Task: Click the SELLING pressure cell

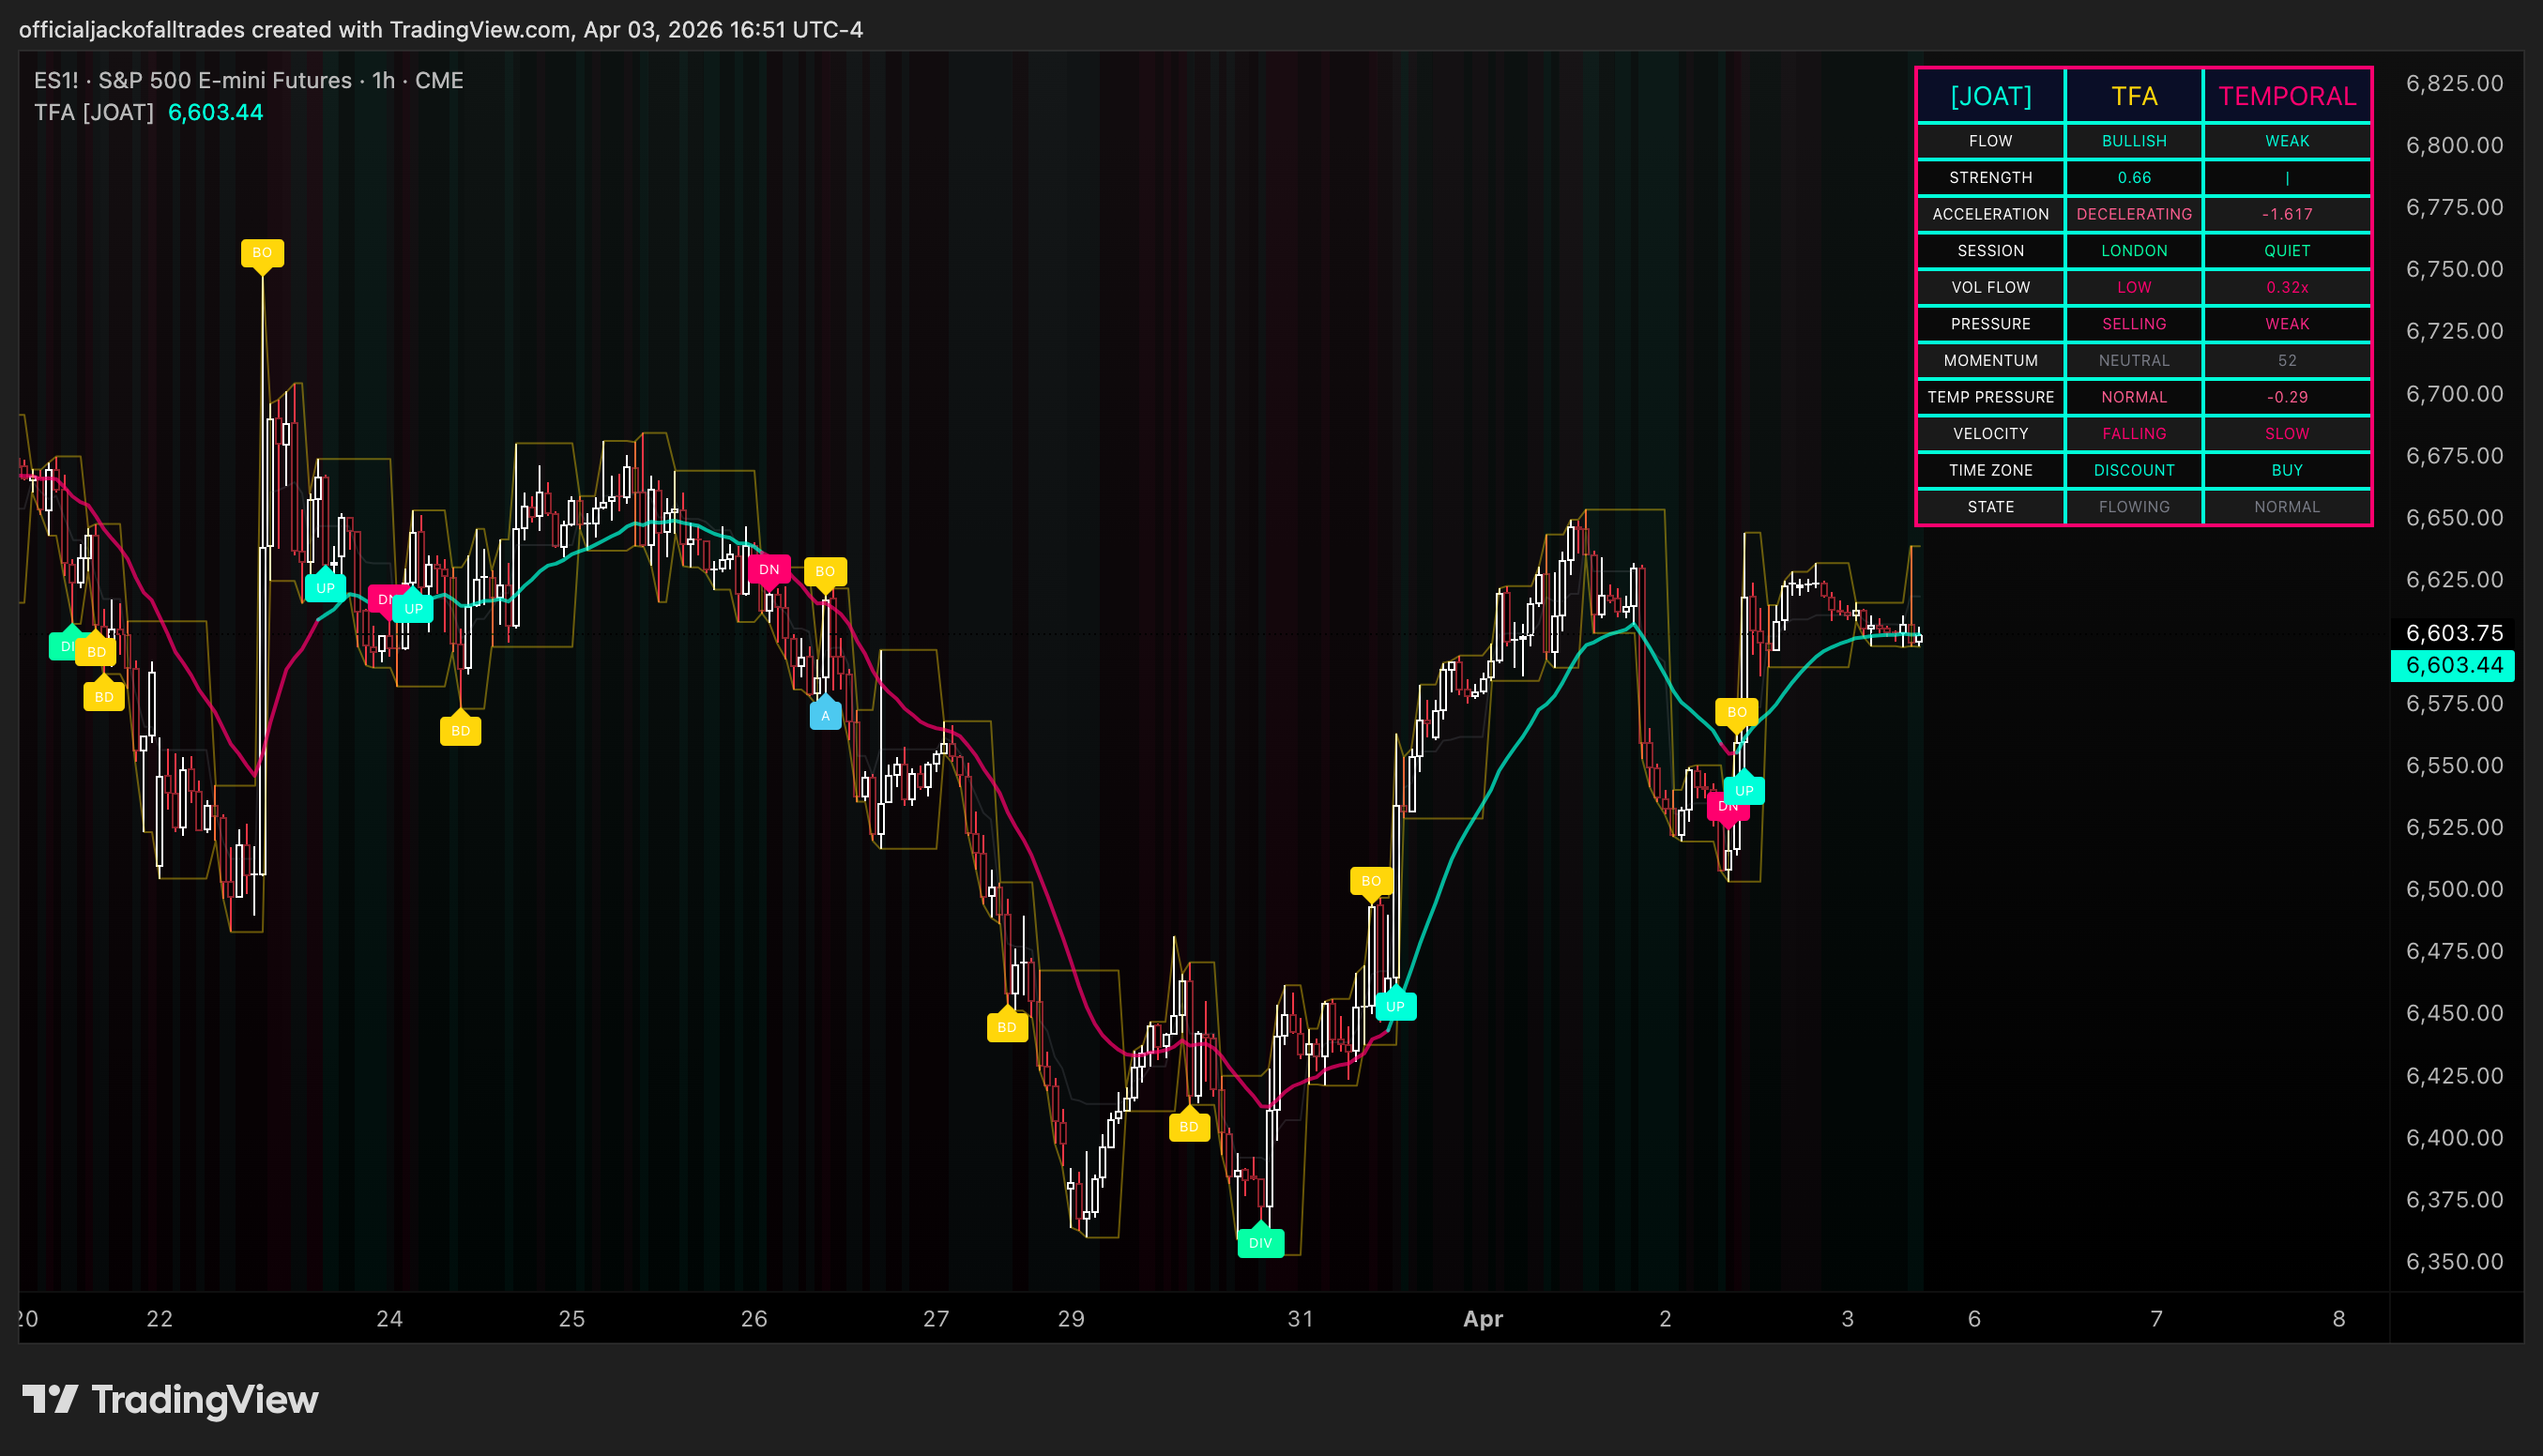Action: pyautogui.click(x=2134, y=324)
